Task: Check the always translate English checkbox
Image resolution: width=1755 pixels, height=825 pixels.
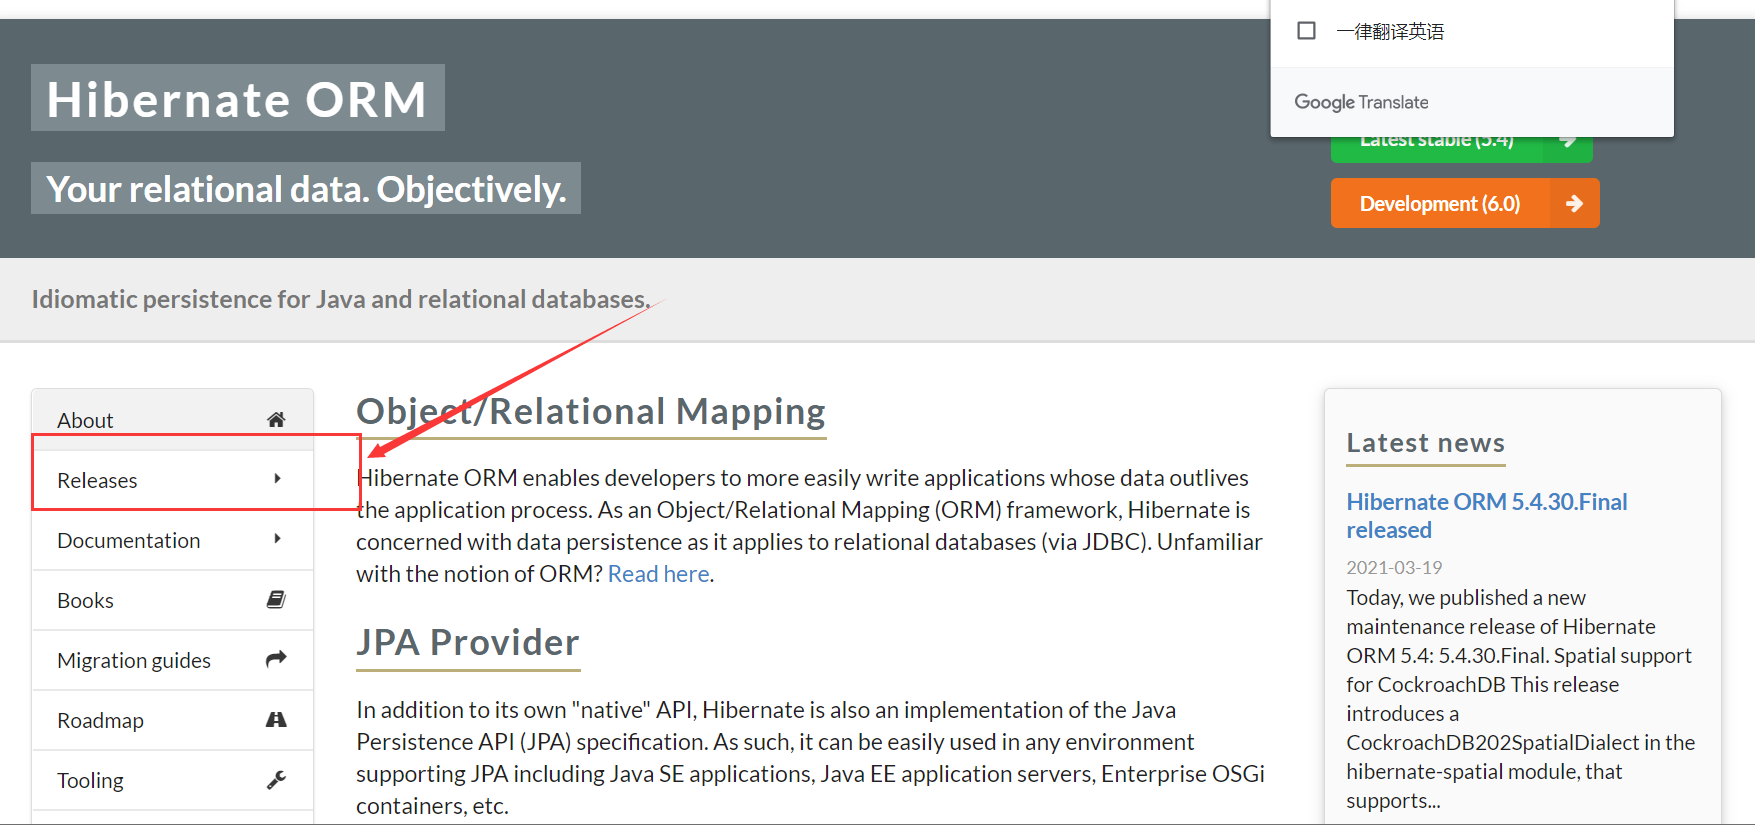Action: tap(1306, 31)
